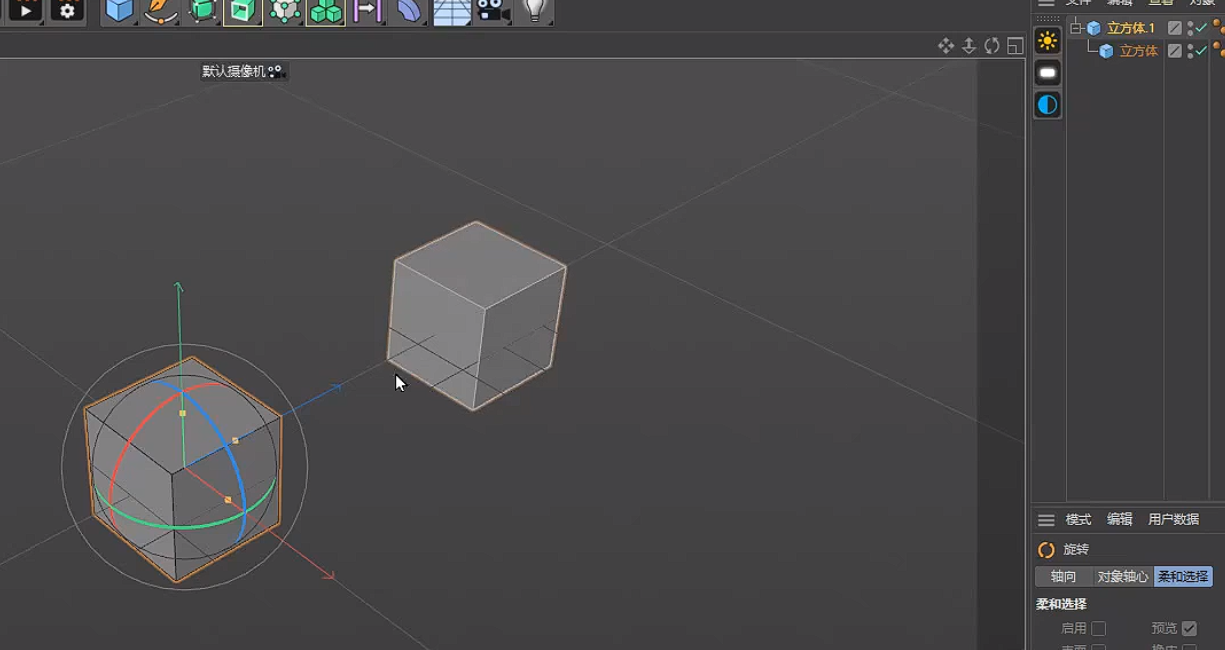The width and height of the screenshot is (1225, 650).
Task: Uncheck the 预览 preview checkbox
Action: 1189,628
